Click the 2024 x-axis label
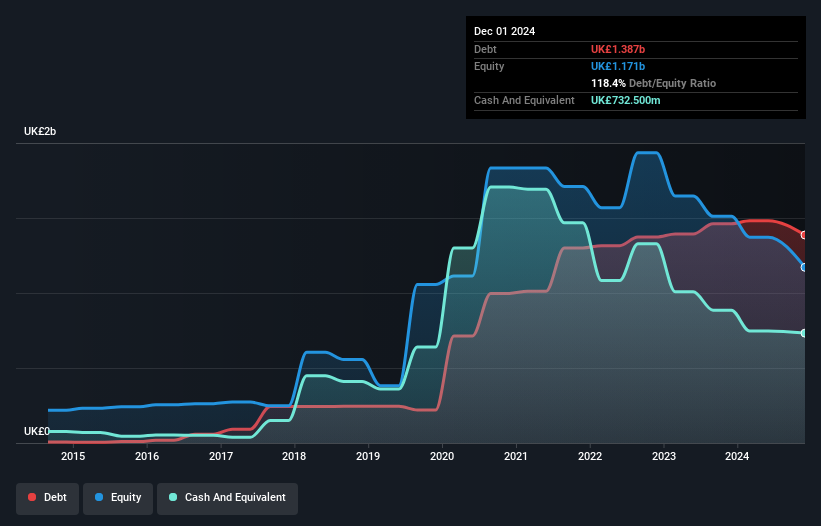The width and height of the screenshot is (821, 526). pos(737,456)
